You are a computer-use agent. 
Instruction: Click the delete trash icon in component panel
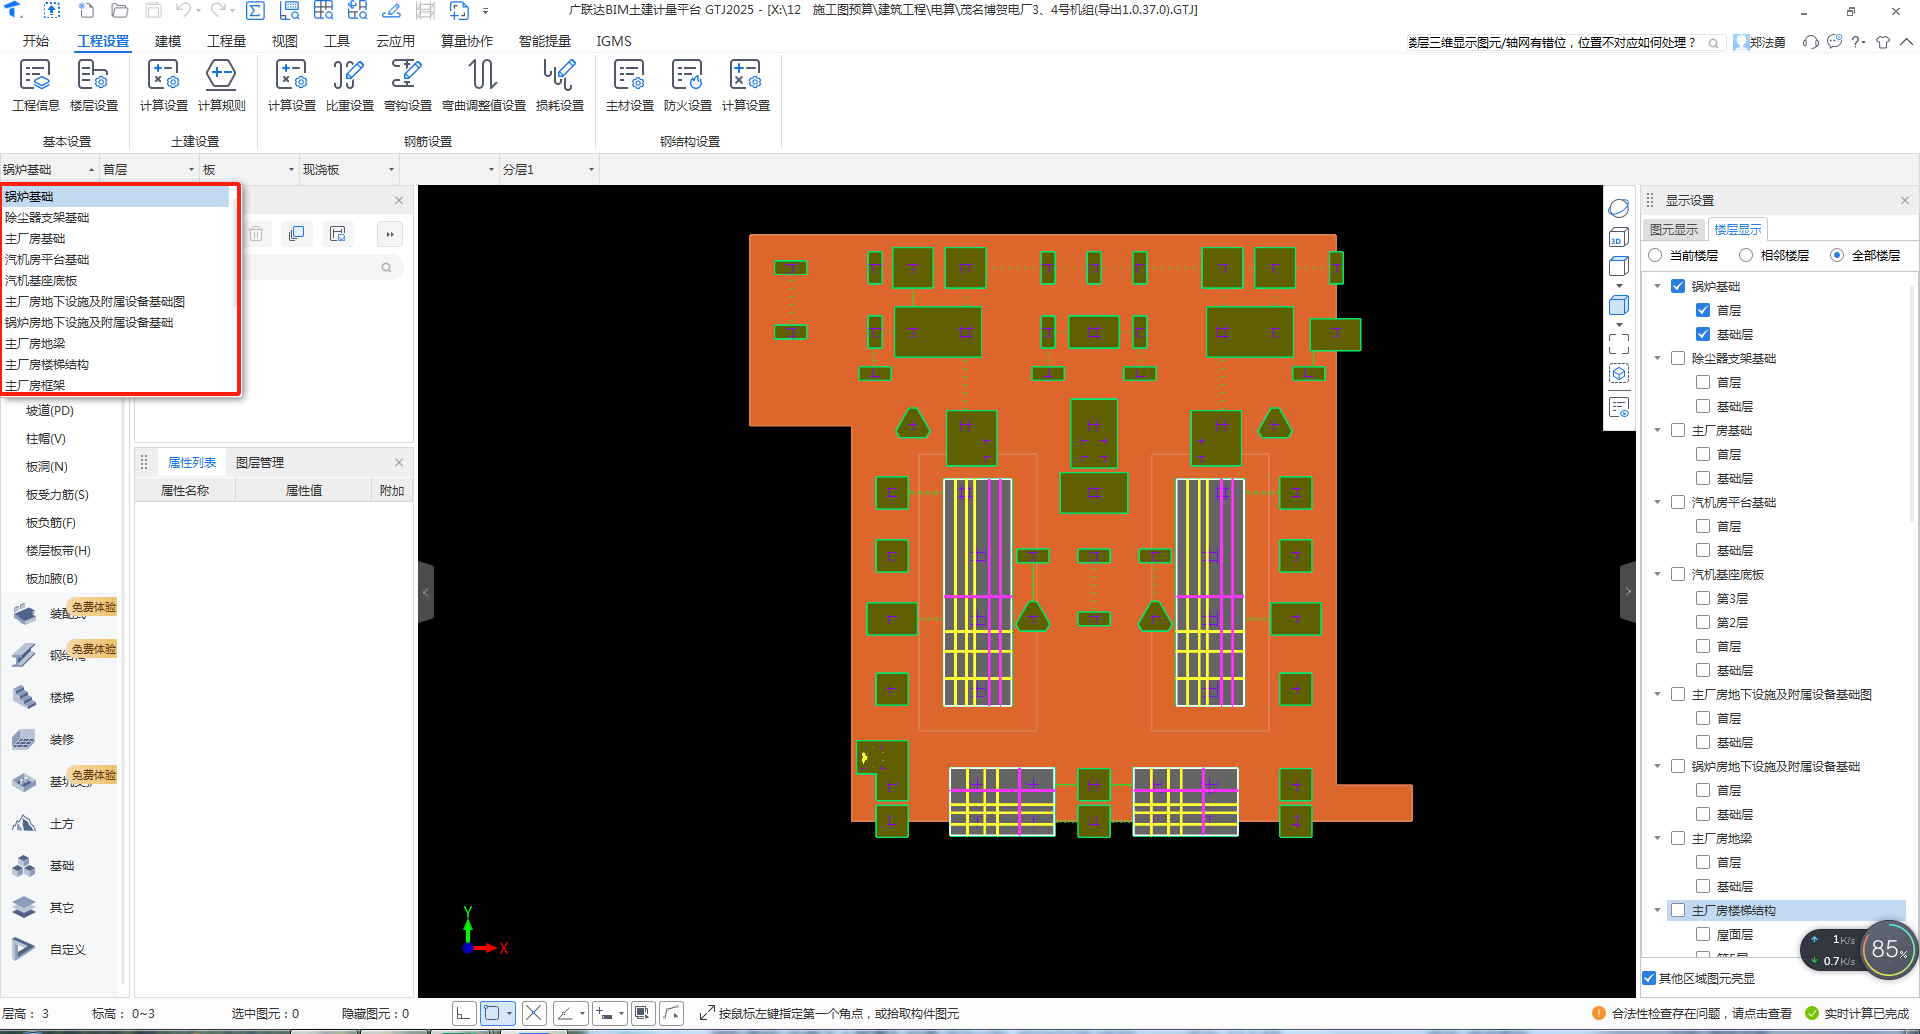256,234
